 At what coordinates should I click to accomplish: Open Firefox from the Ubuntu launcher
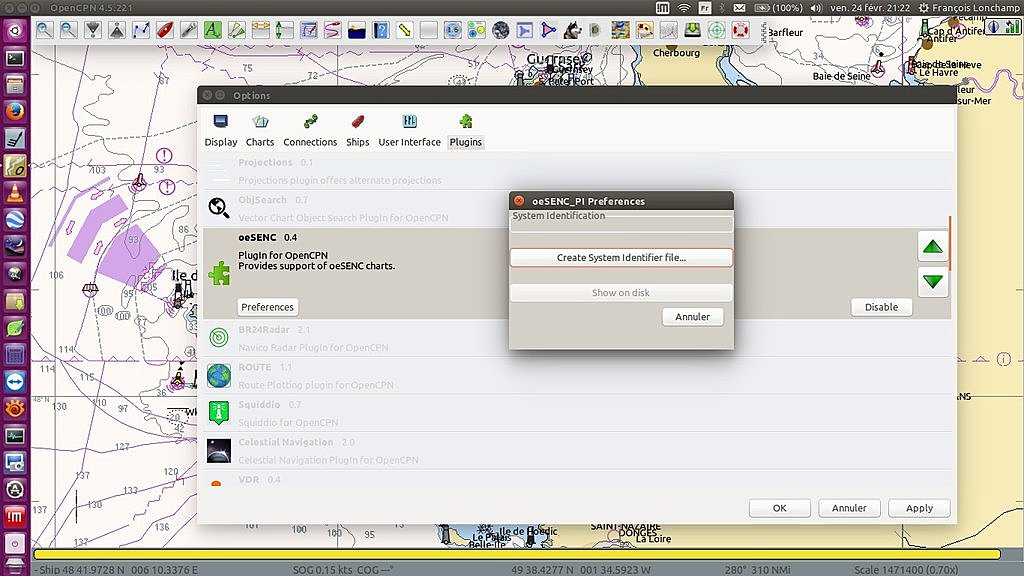[14, 111]
